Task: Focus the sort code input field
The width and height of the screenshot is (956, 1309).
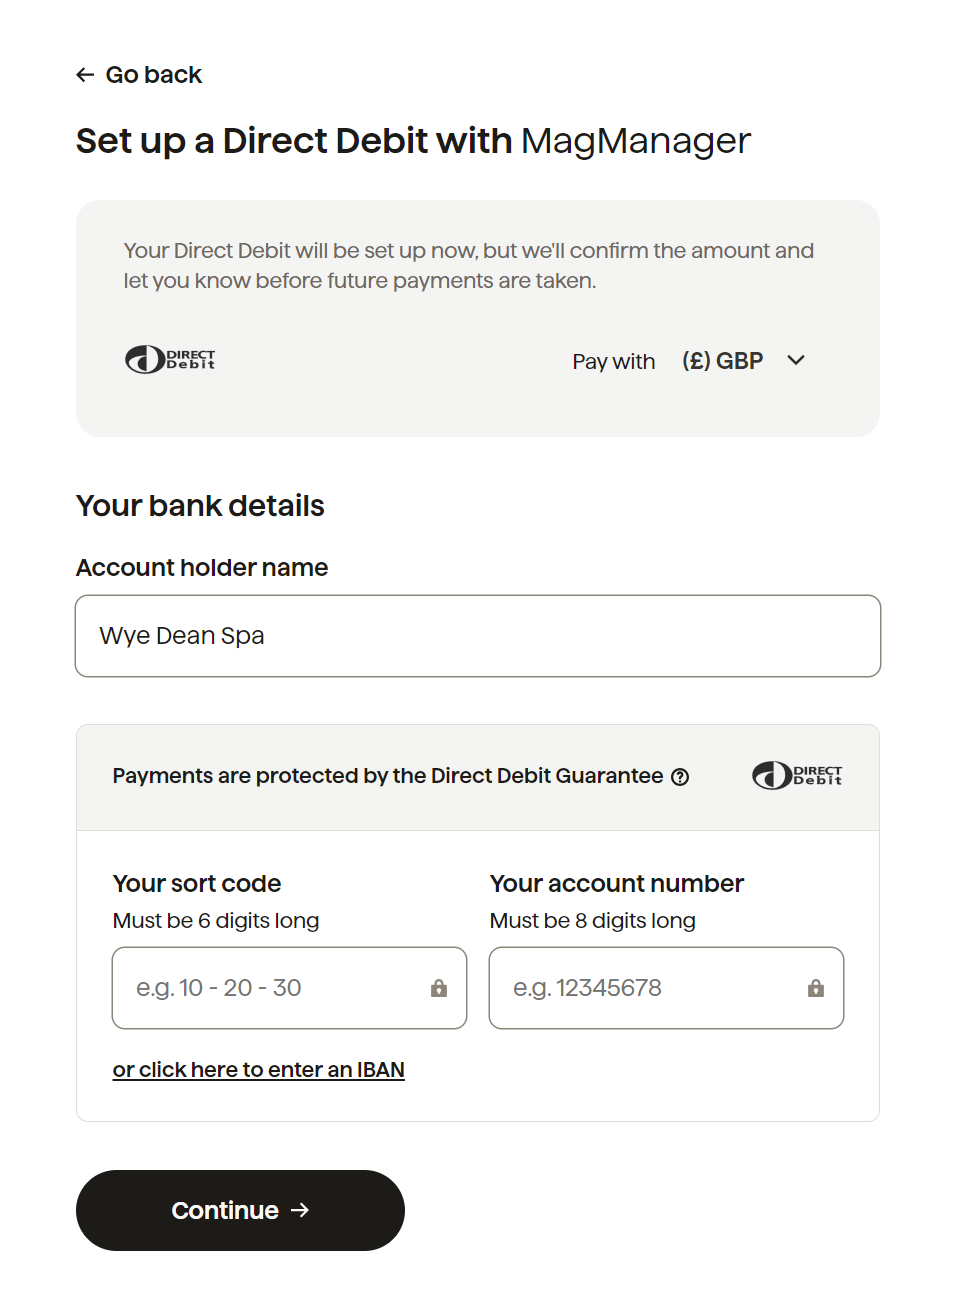Action: pyautogui.click(x=289, y=988)
